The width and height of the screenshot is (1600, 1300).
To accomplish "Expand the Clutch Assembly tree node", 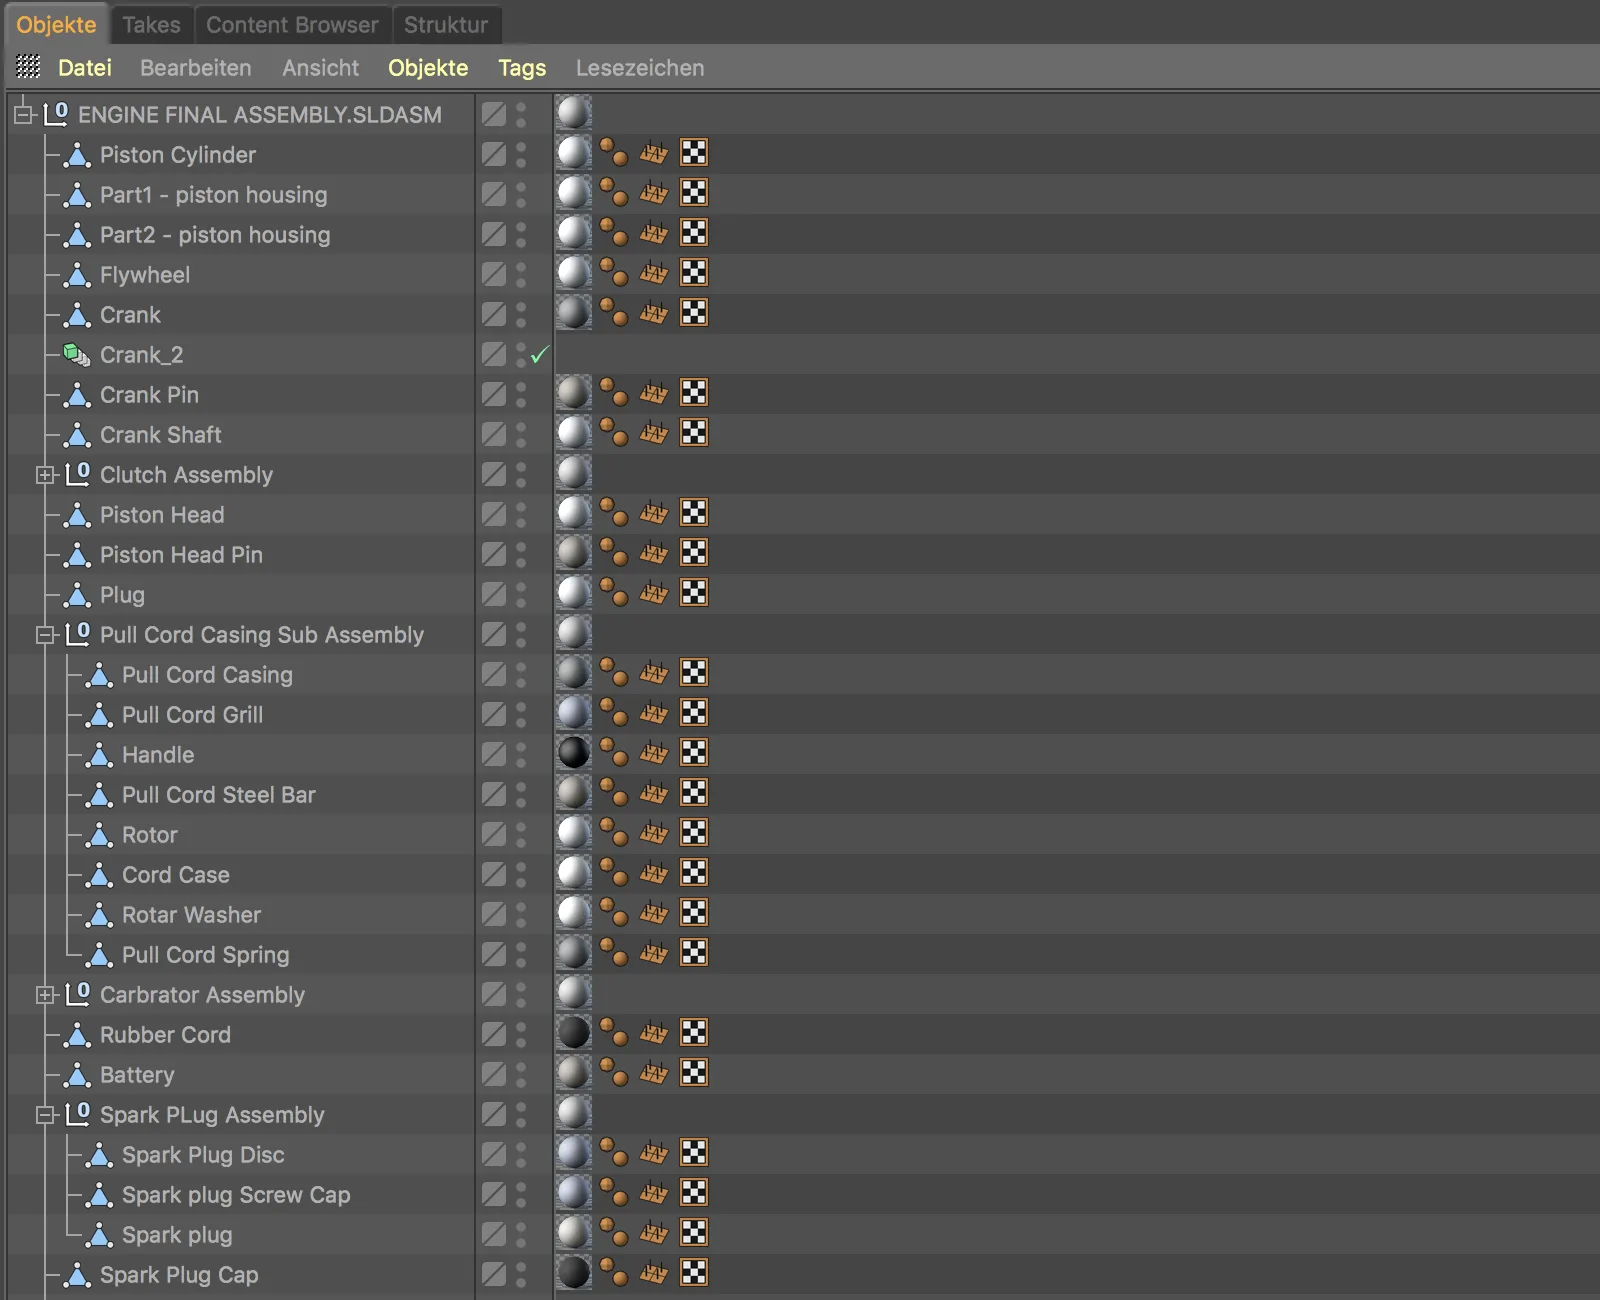I will (x=45, y=474).
